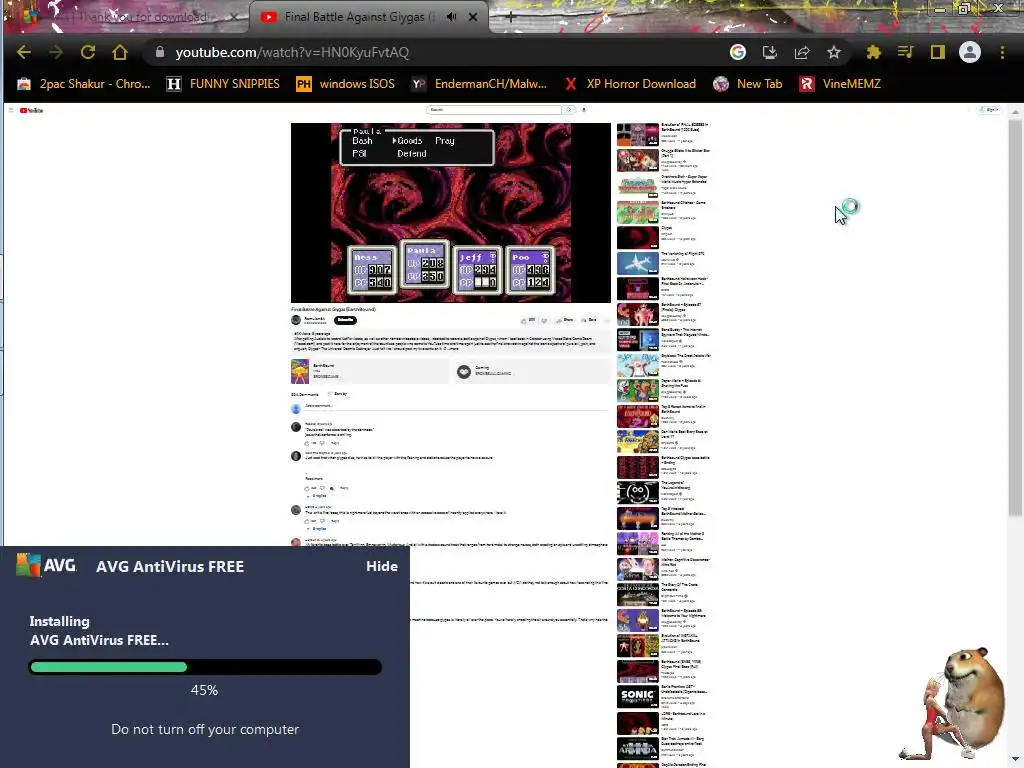This screenshot has width=1024, height=768.
Task: Open the YouTube hamburger guide menu
Action: coord(11,110)
